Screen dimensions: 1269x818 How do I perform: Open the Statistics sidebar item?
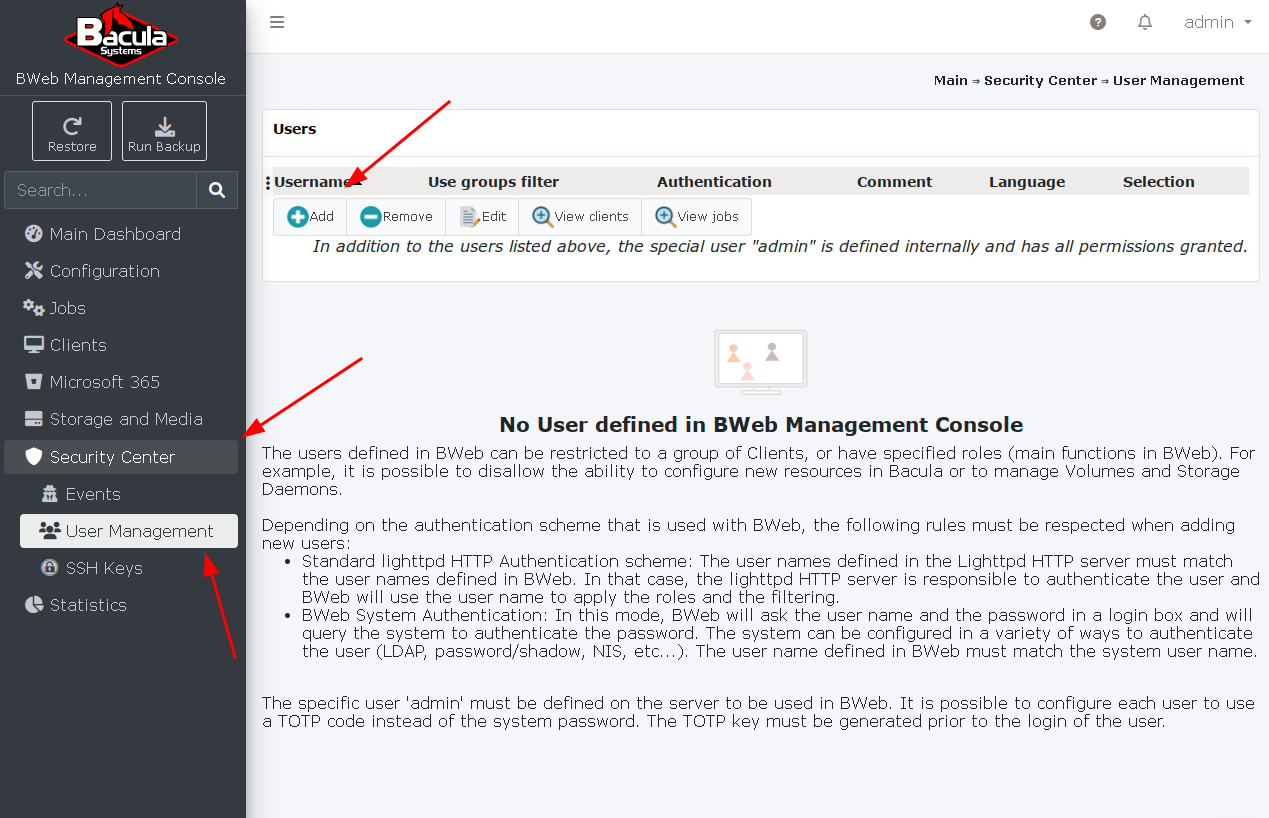point(121,605)
